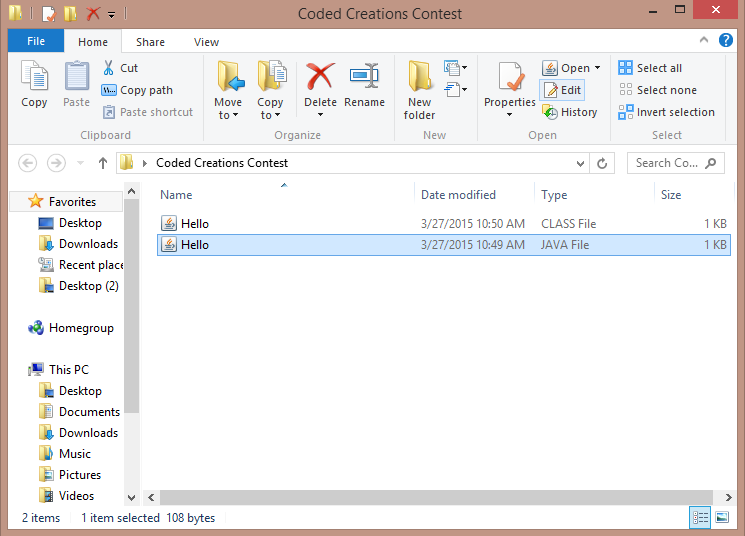The image size is (745, 536).
Task: Go forward with the Forward arrow
Action: point(56,163)
